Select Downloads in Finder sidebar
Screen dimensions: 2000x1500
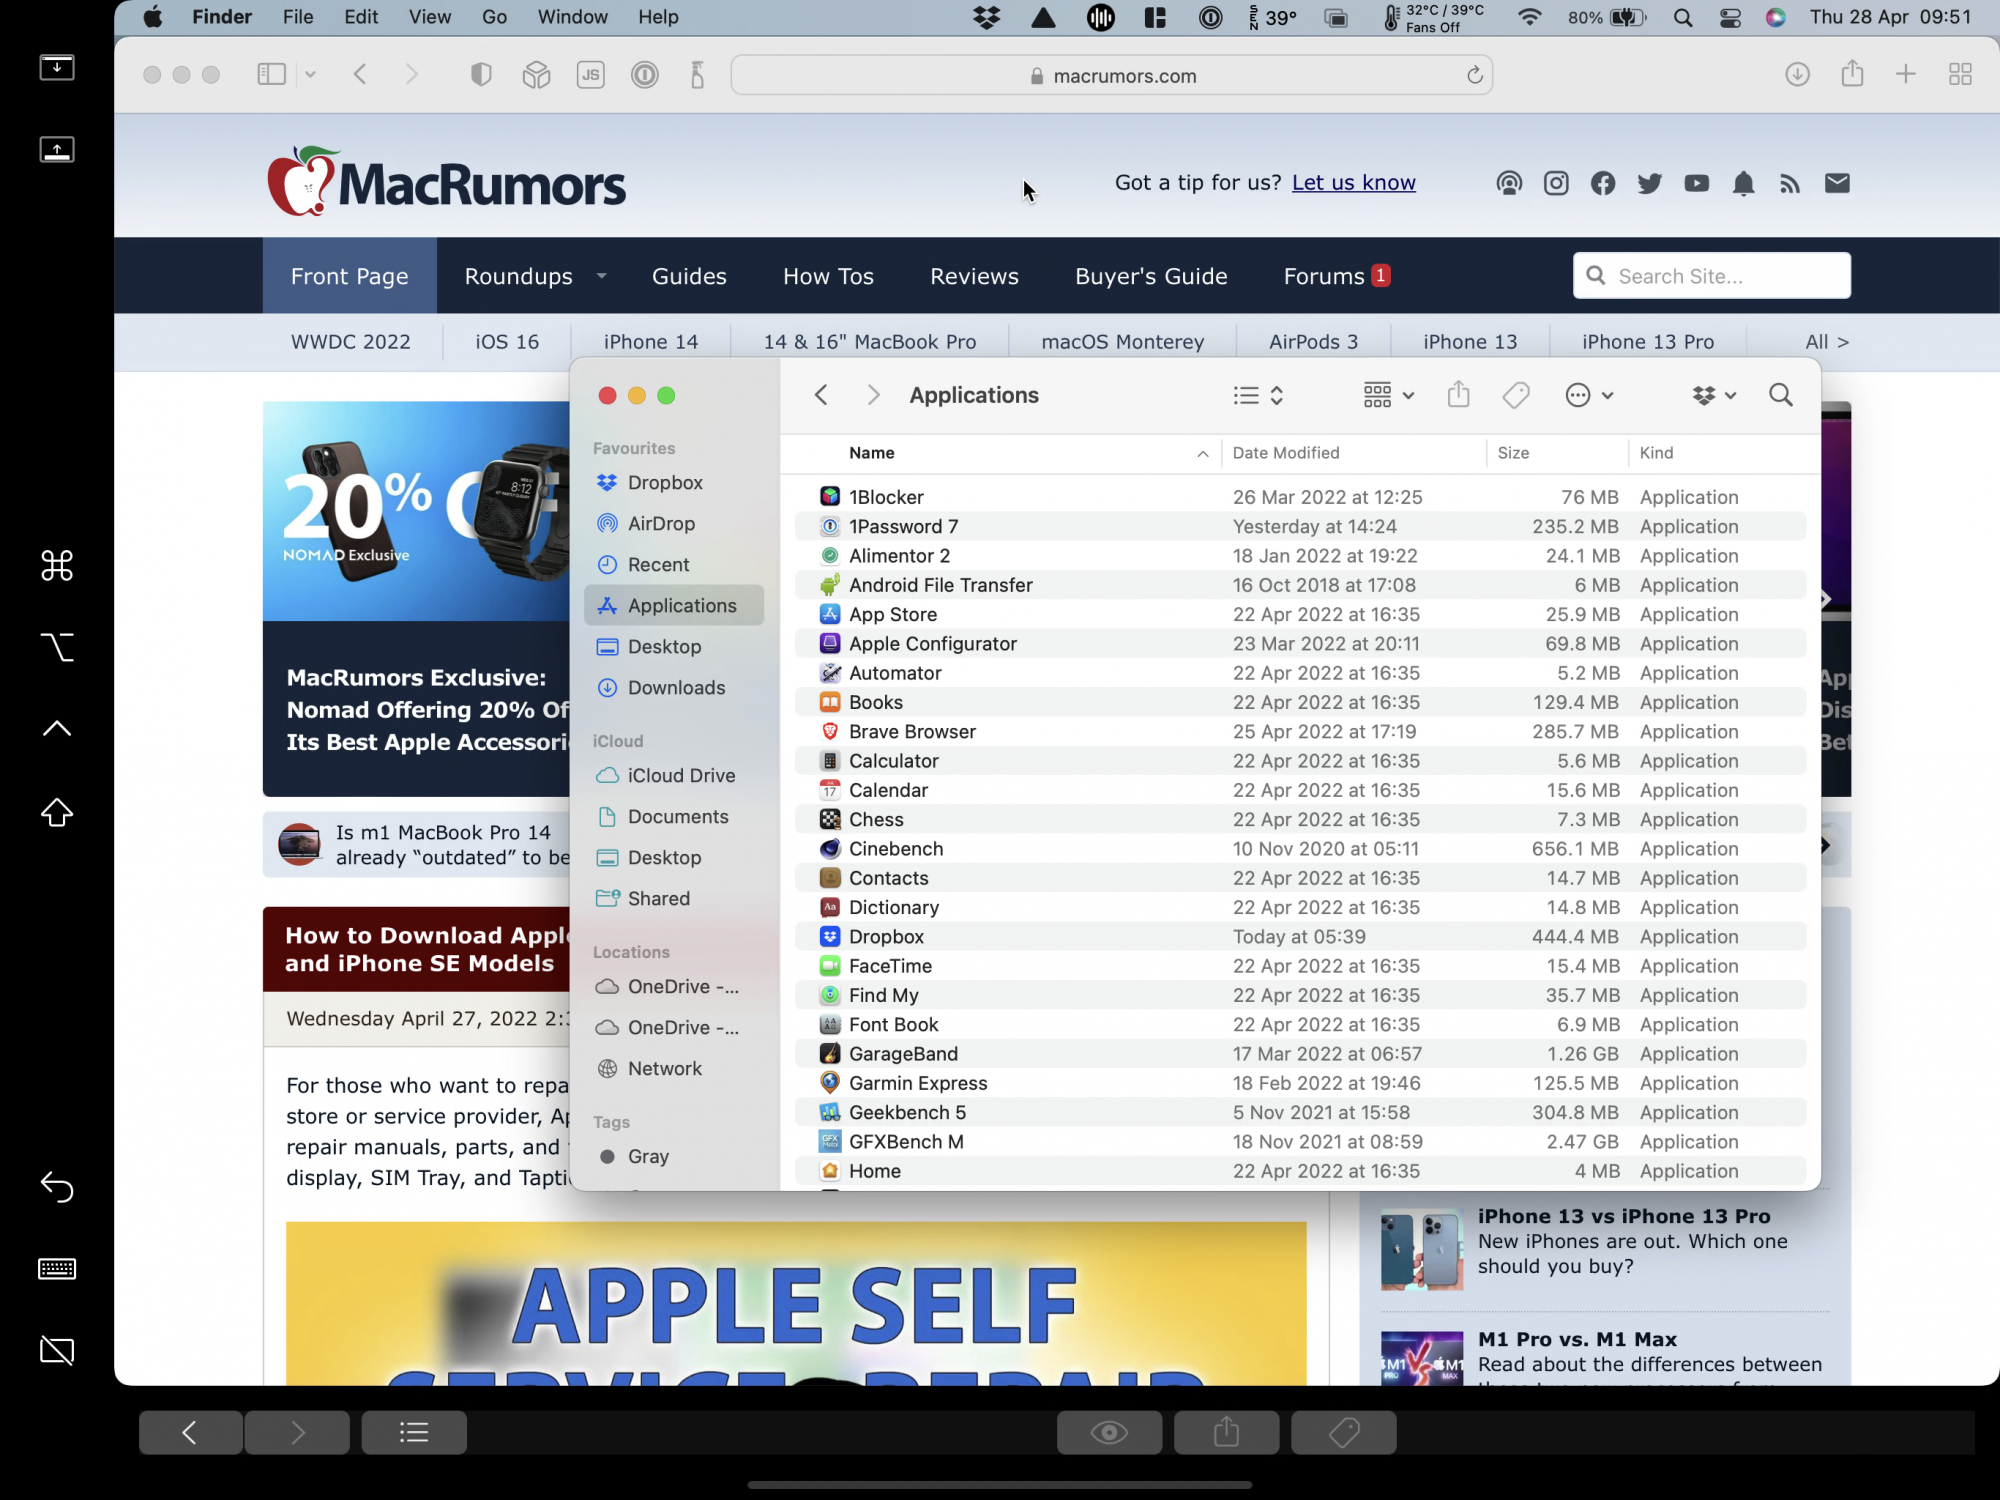click(x=676, y=688)
